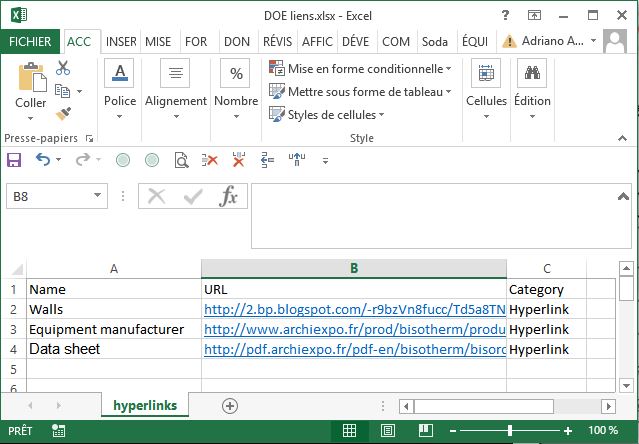Click the Cut scissors icon
Image resolution: width=639 pixels, height=444 pixels.
click(63, 68)
